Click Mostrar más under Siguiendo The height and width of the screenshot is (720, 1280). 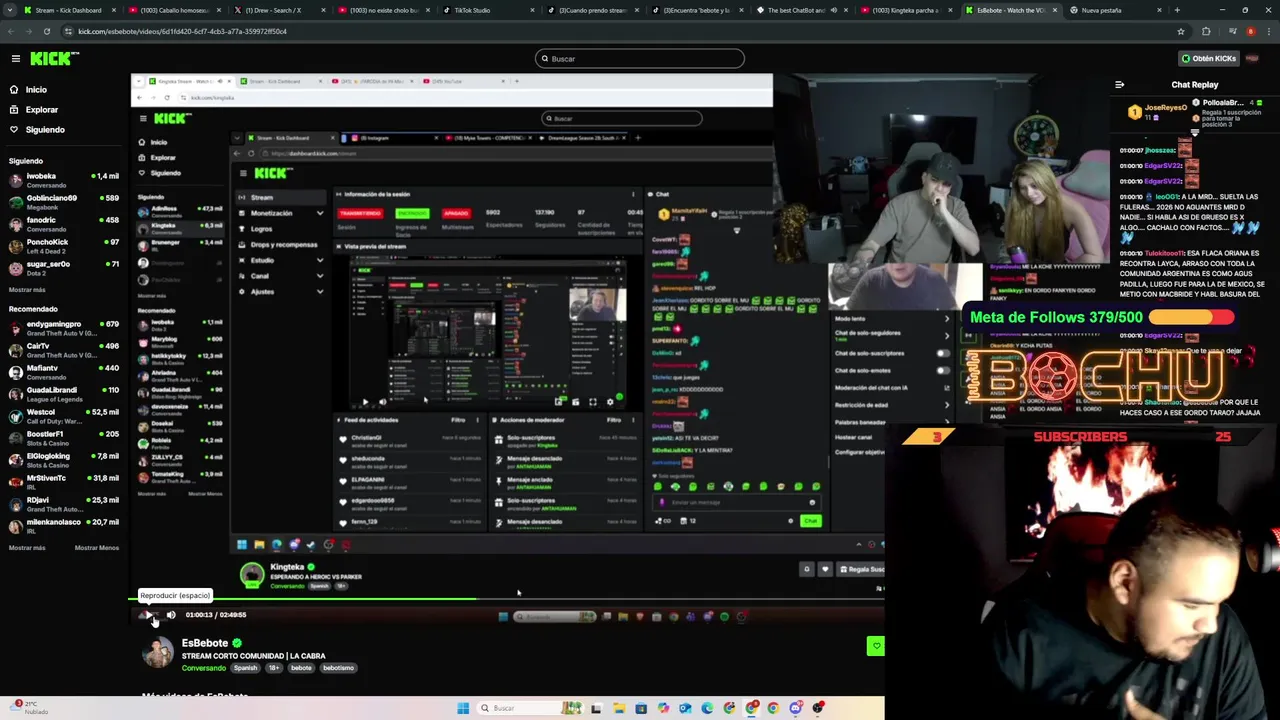click(27, 290)
